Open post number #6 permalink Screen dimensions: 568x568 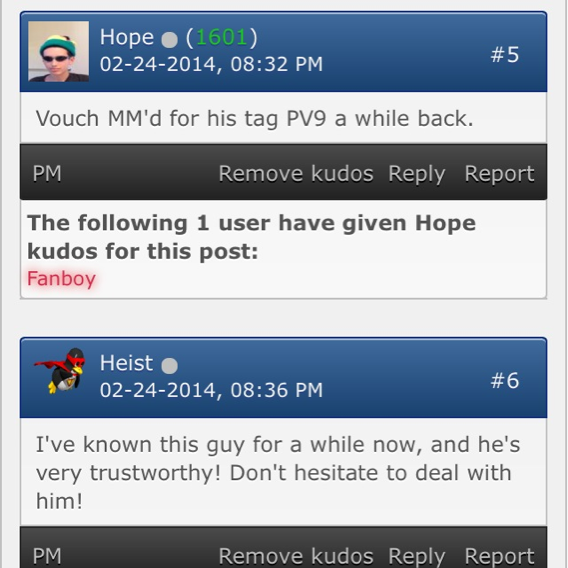505,380
